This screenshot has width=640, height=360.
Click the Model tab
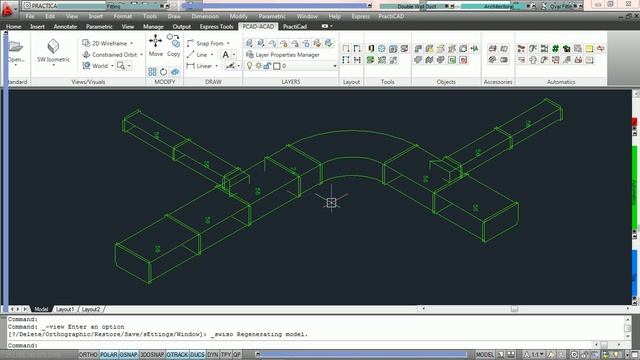tap(41, 309)
